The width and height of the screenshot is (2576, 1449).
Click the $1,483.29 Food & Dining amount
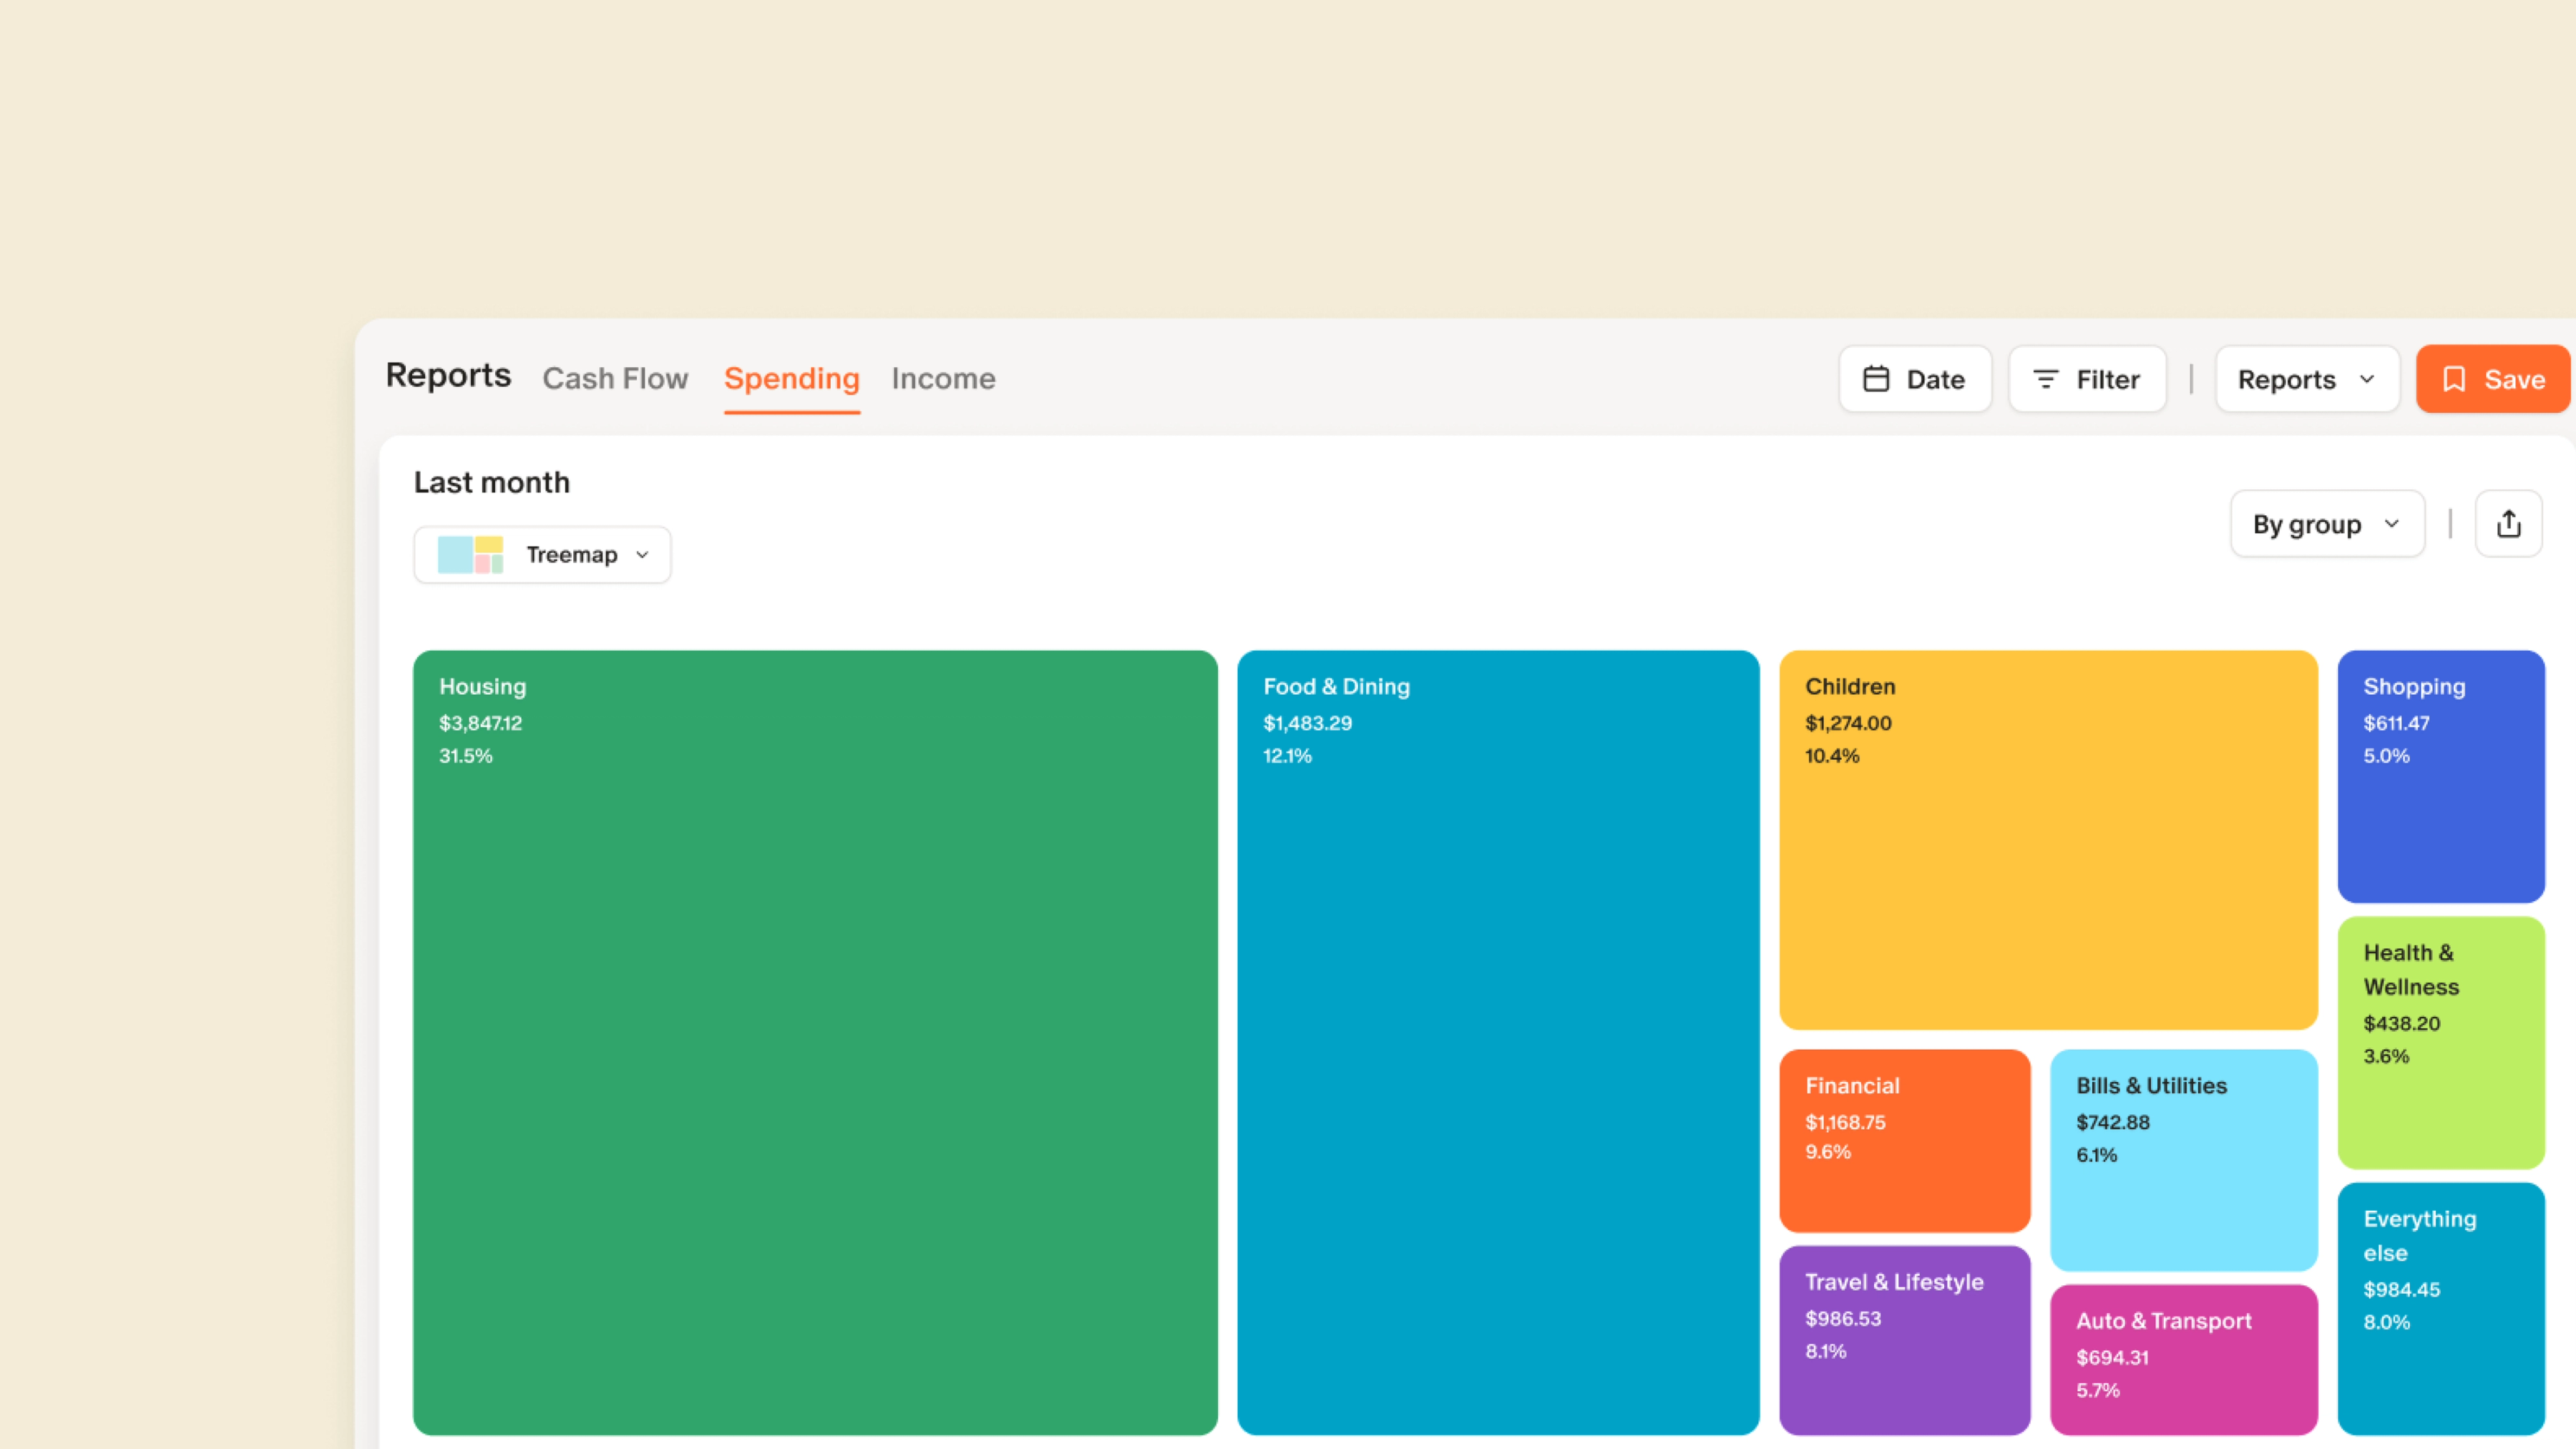(1307, 723)
